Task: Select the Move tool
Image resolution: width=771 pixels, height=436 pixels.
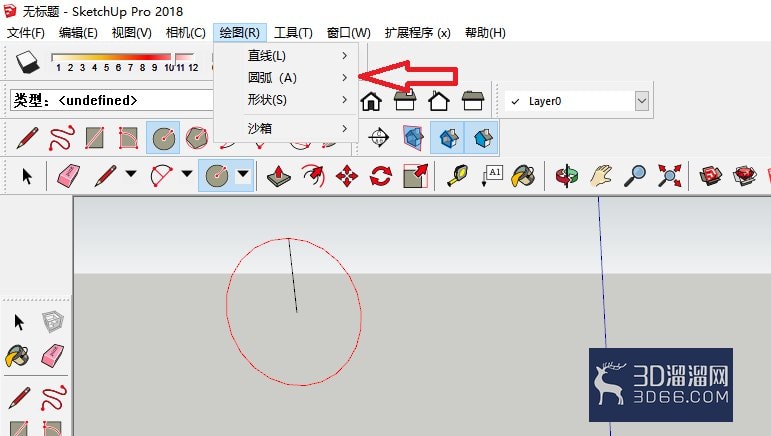Action: coord(347,175)
